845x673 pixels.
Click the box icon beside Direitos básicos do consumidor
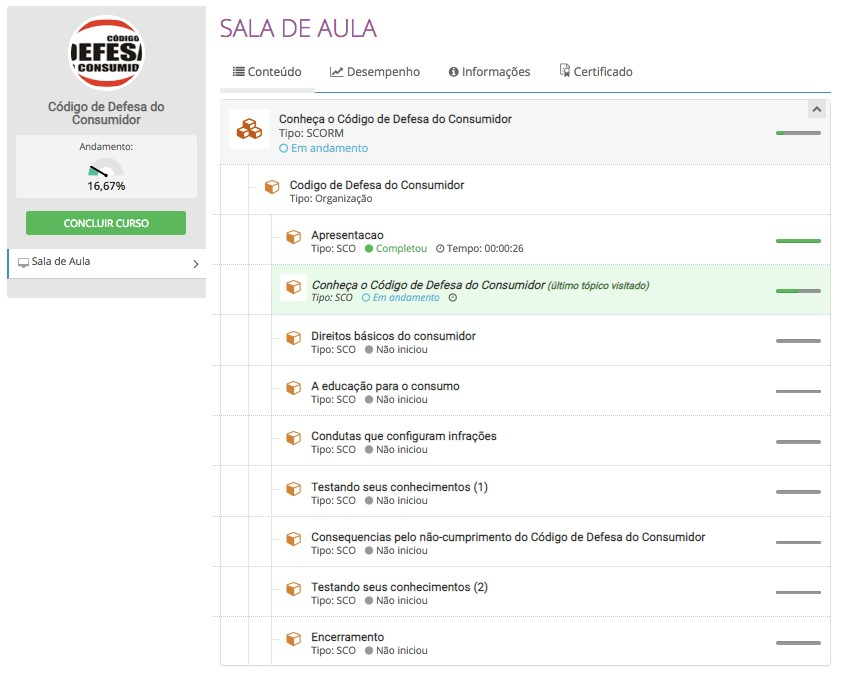tap(293, 338)
